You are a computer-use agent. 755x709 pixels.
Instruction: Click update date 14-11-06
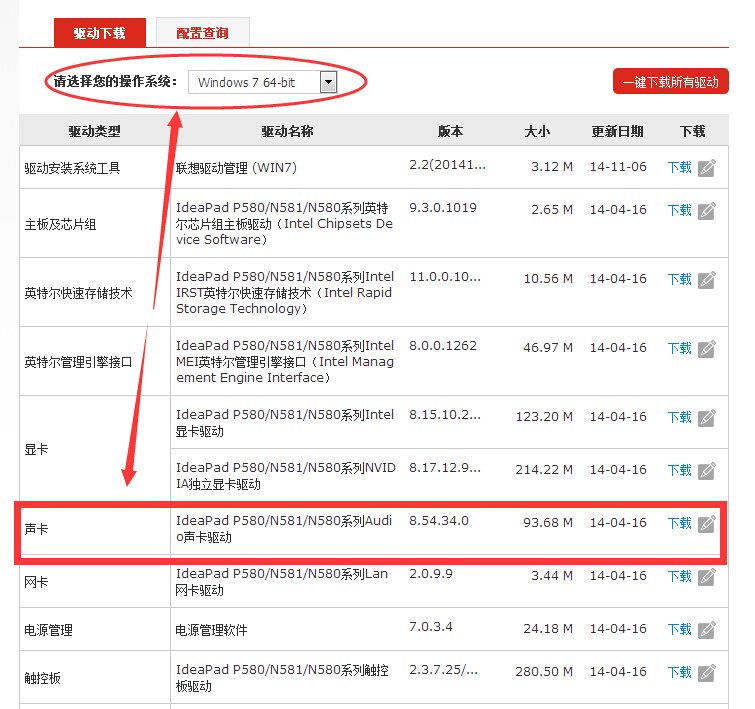[x=618, y=167]
